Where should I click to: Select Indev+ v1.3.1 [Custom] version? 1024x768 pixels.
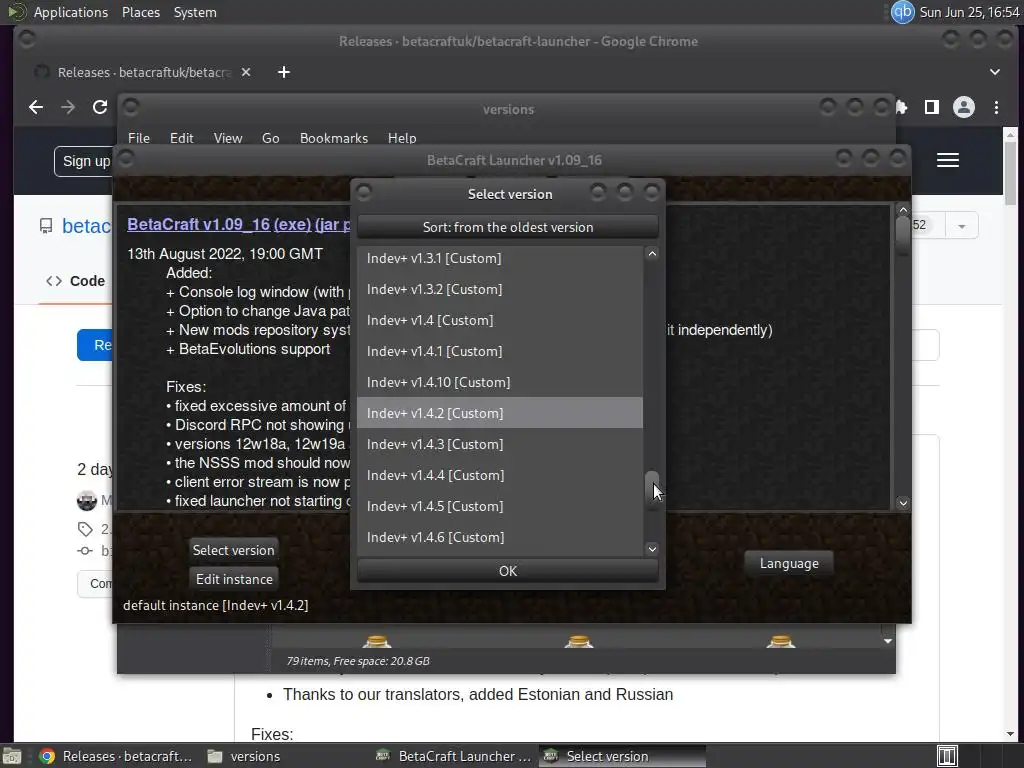500,259
